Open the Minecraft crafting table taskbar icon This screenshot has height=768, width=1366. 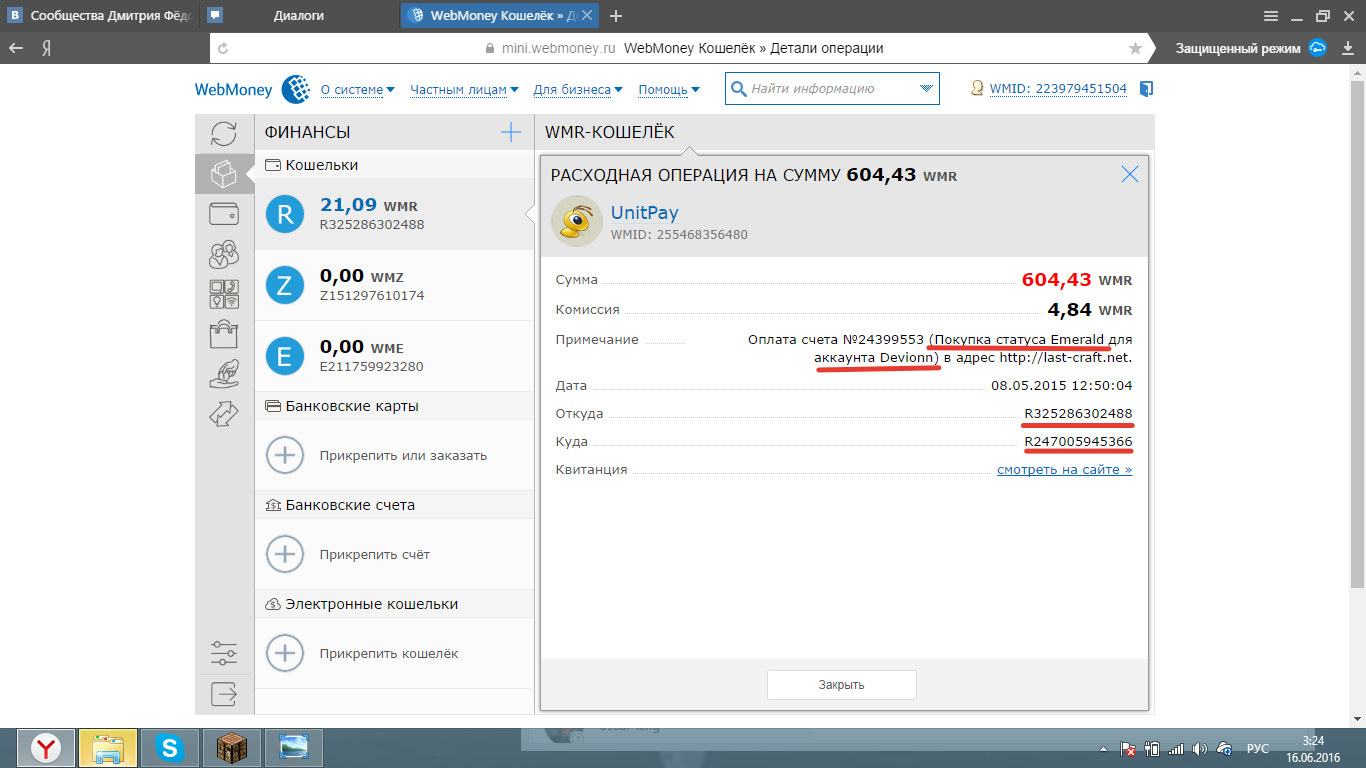[x=232, y=748]
